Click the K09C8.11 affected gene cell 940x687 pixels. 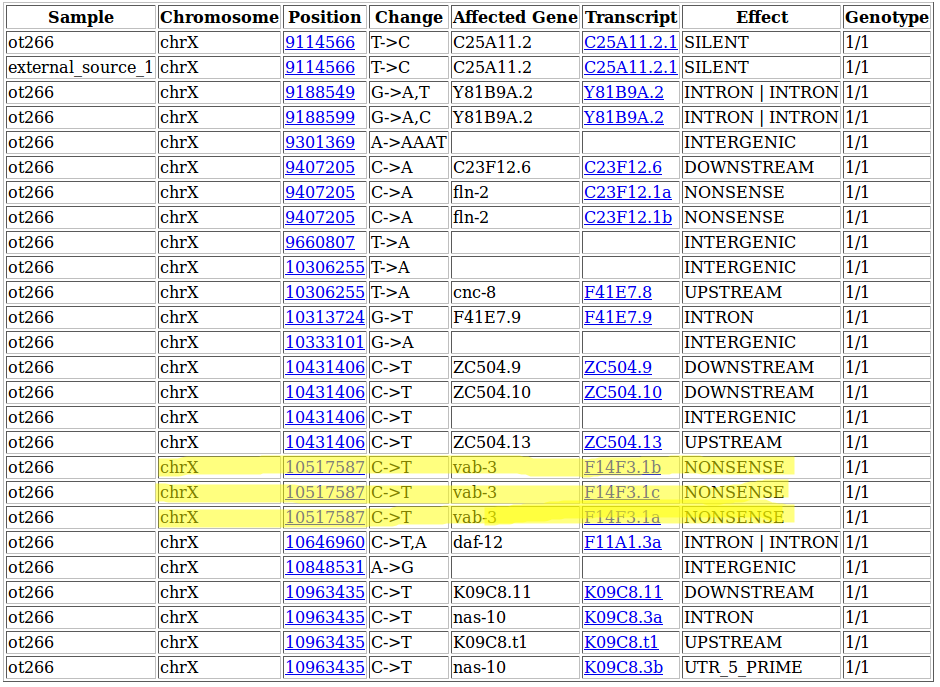(516, 592)
